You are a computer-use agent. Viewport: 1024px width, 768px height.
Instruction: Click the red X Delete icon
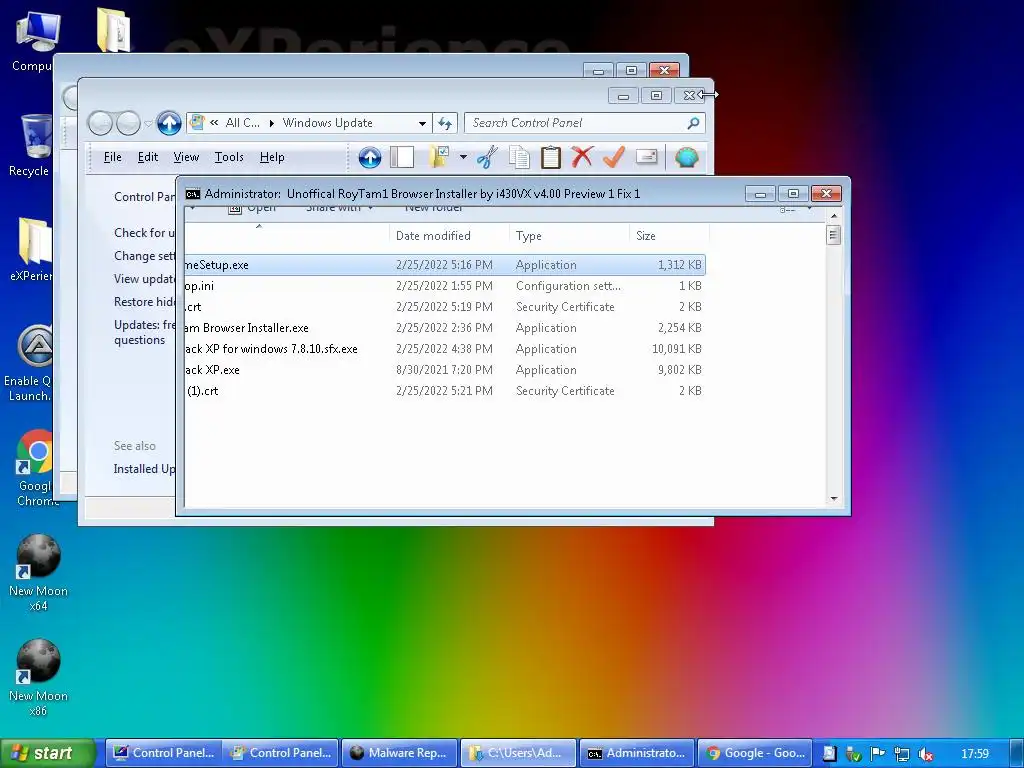click(x=582, y=157)
